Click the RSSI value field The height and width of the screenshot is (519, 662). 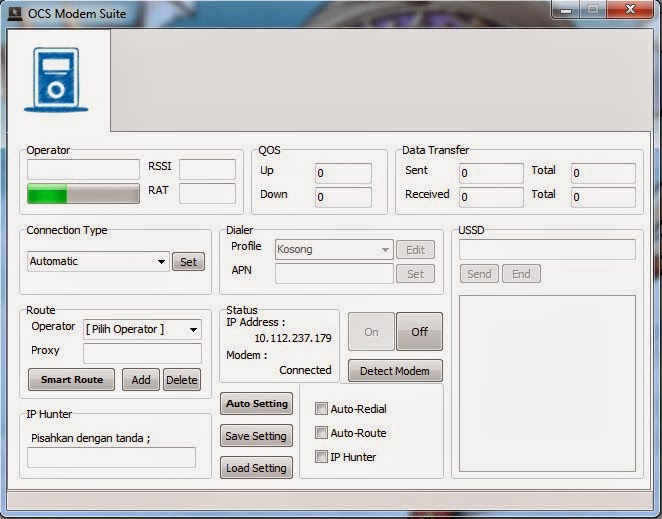tap(207, 169)
